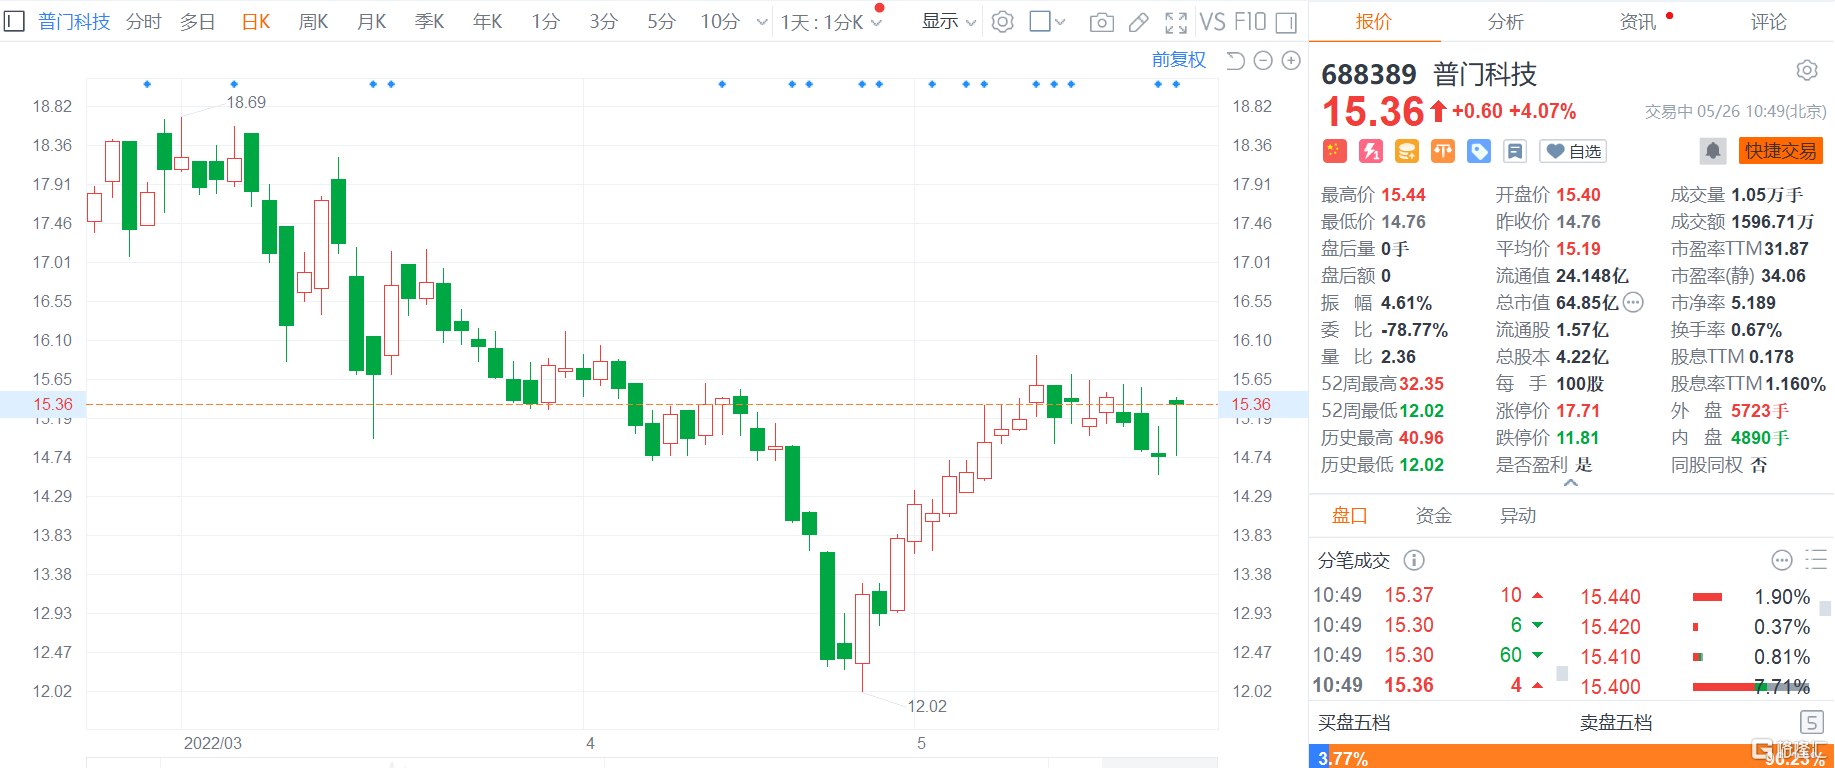
Task: Select the pencil drawing tool
Action: [1138, 22]
